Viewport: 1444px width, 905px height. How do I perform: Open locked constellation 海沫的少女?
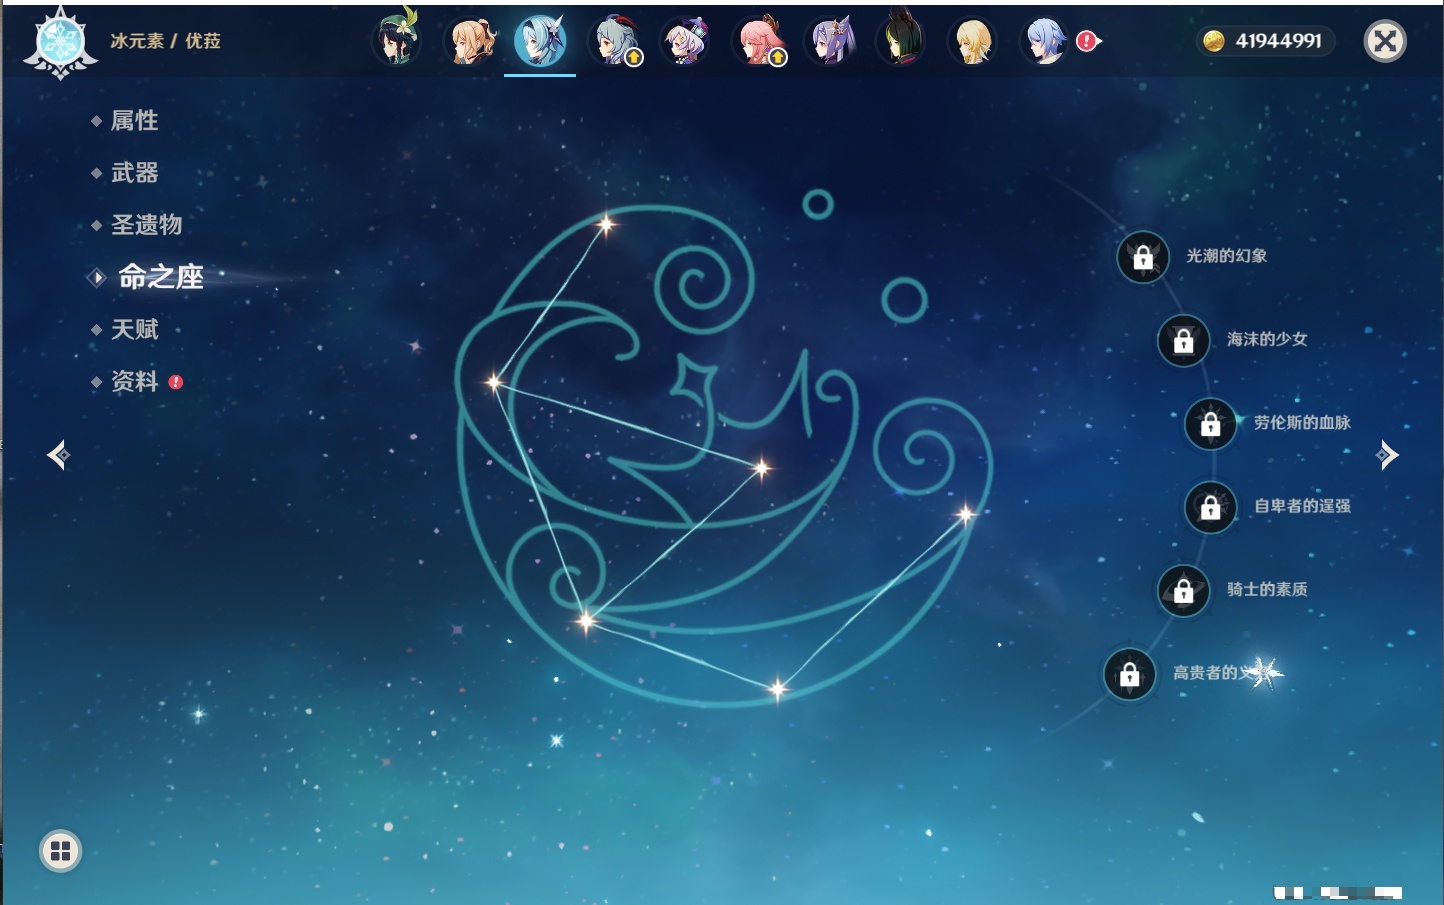click(1184, 340)
